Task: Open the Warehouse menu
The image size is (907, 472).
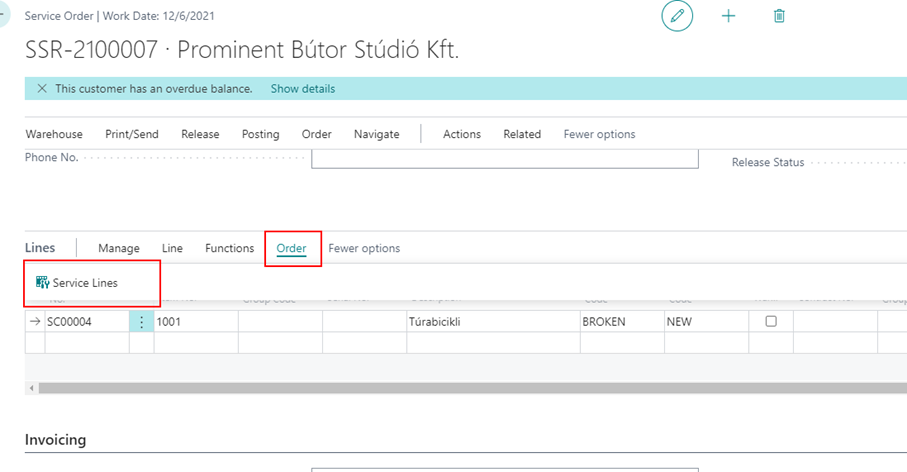Action: (54, 134)
